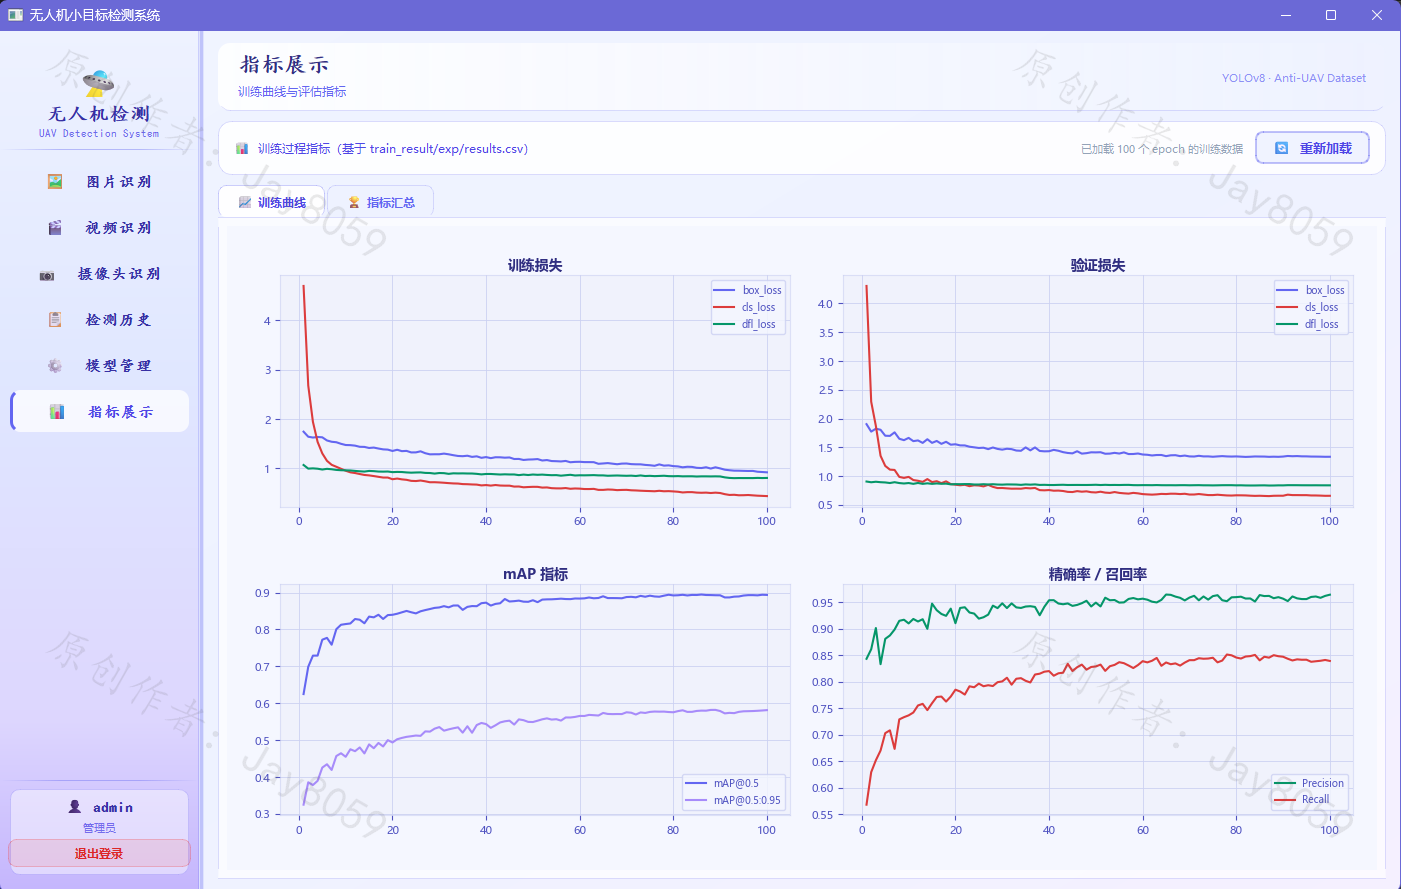Click the 模型管理 gear icon

pos(55,366)
